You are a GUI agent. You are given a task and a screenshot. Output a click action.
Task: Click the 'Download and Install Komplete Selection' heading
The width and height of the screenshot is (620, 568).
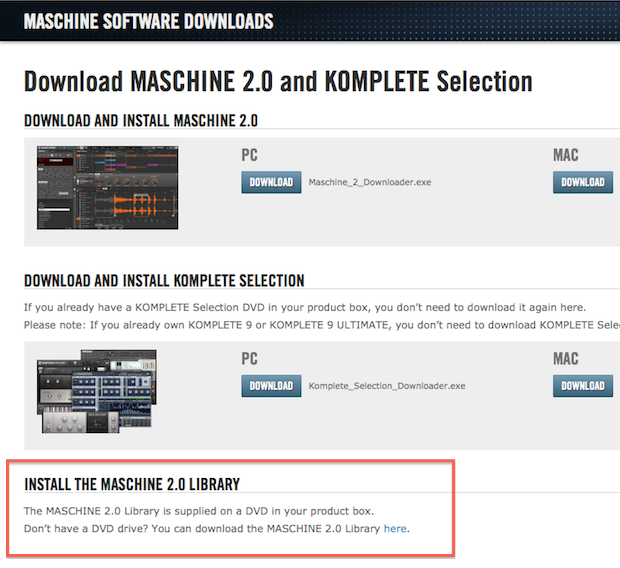[163, 280]
